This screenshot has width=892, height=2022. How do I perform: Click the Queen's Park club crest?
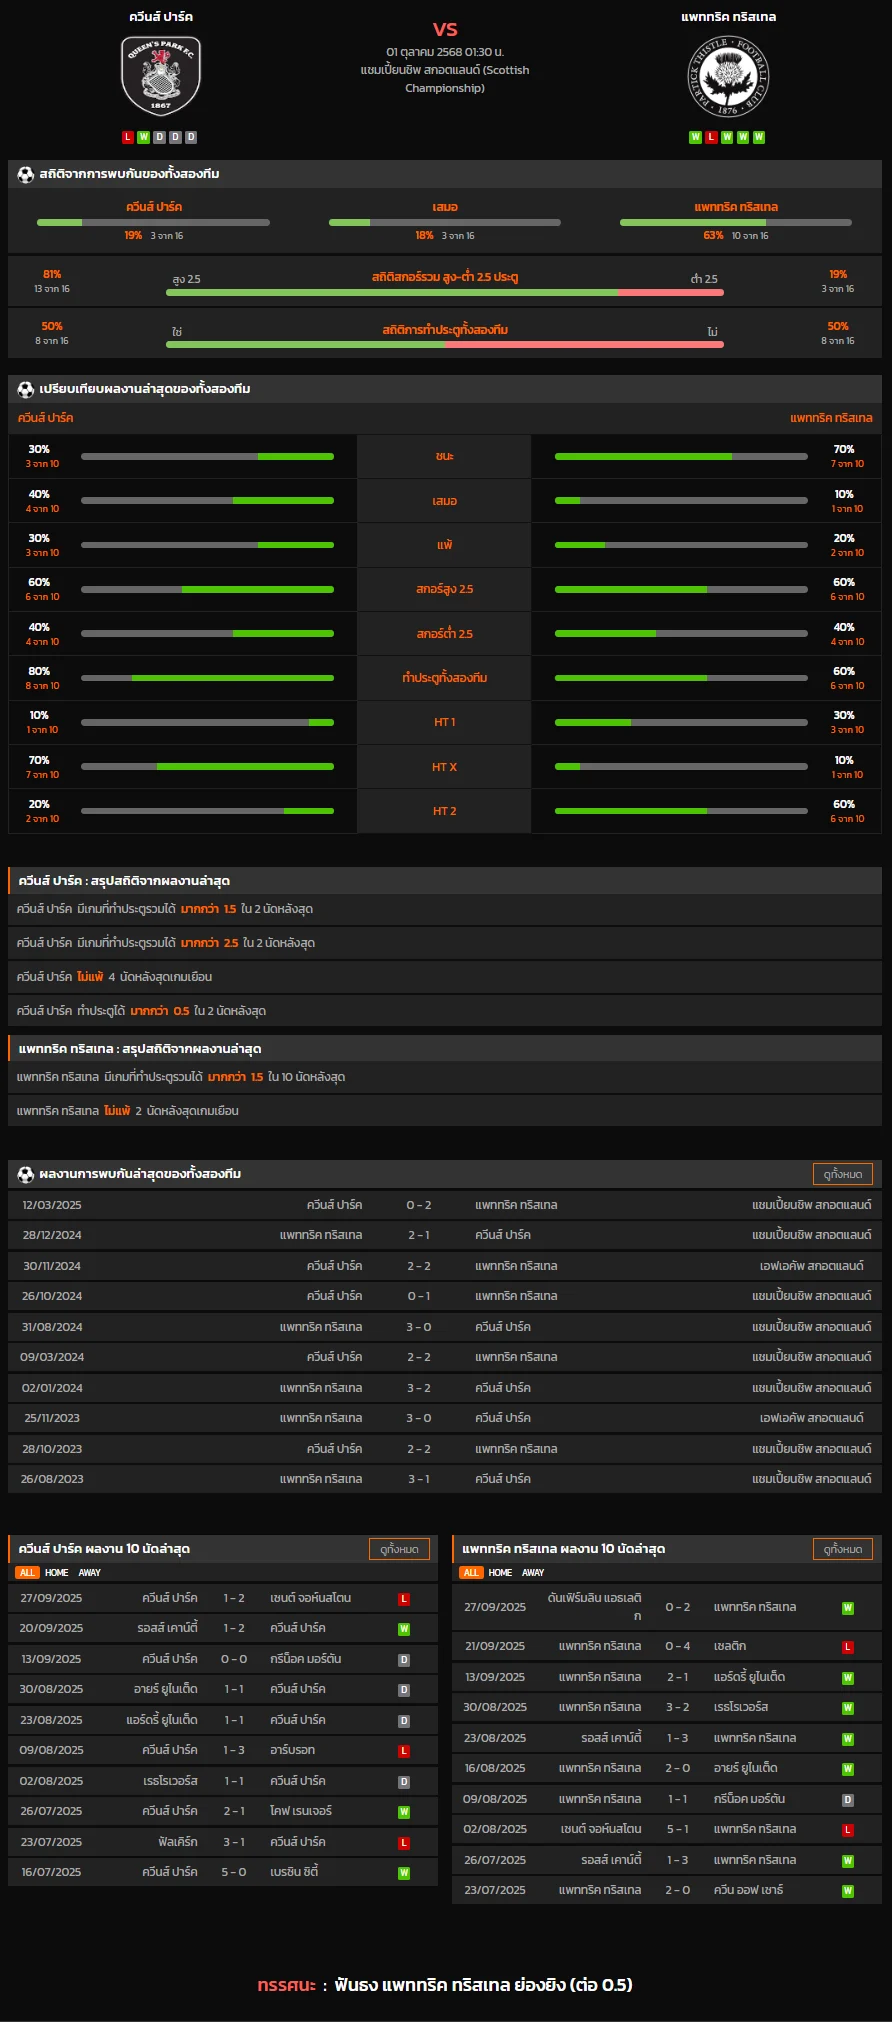point(161,76)
